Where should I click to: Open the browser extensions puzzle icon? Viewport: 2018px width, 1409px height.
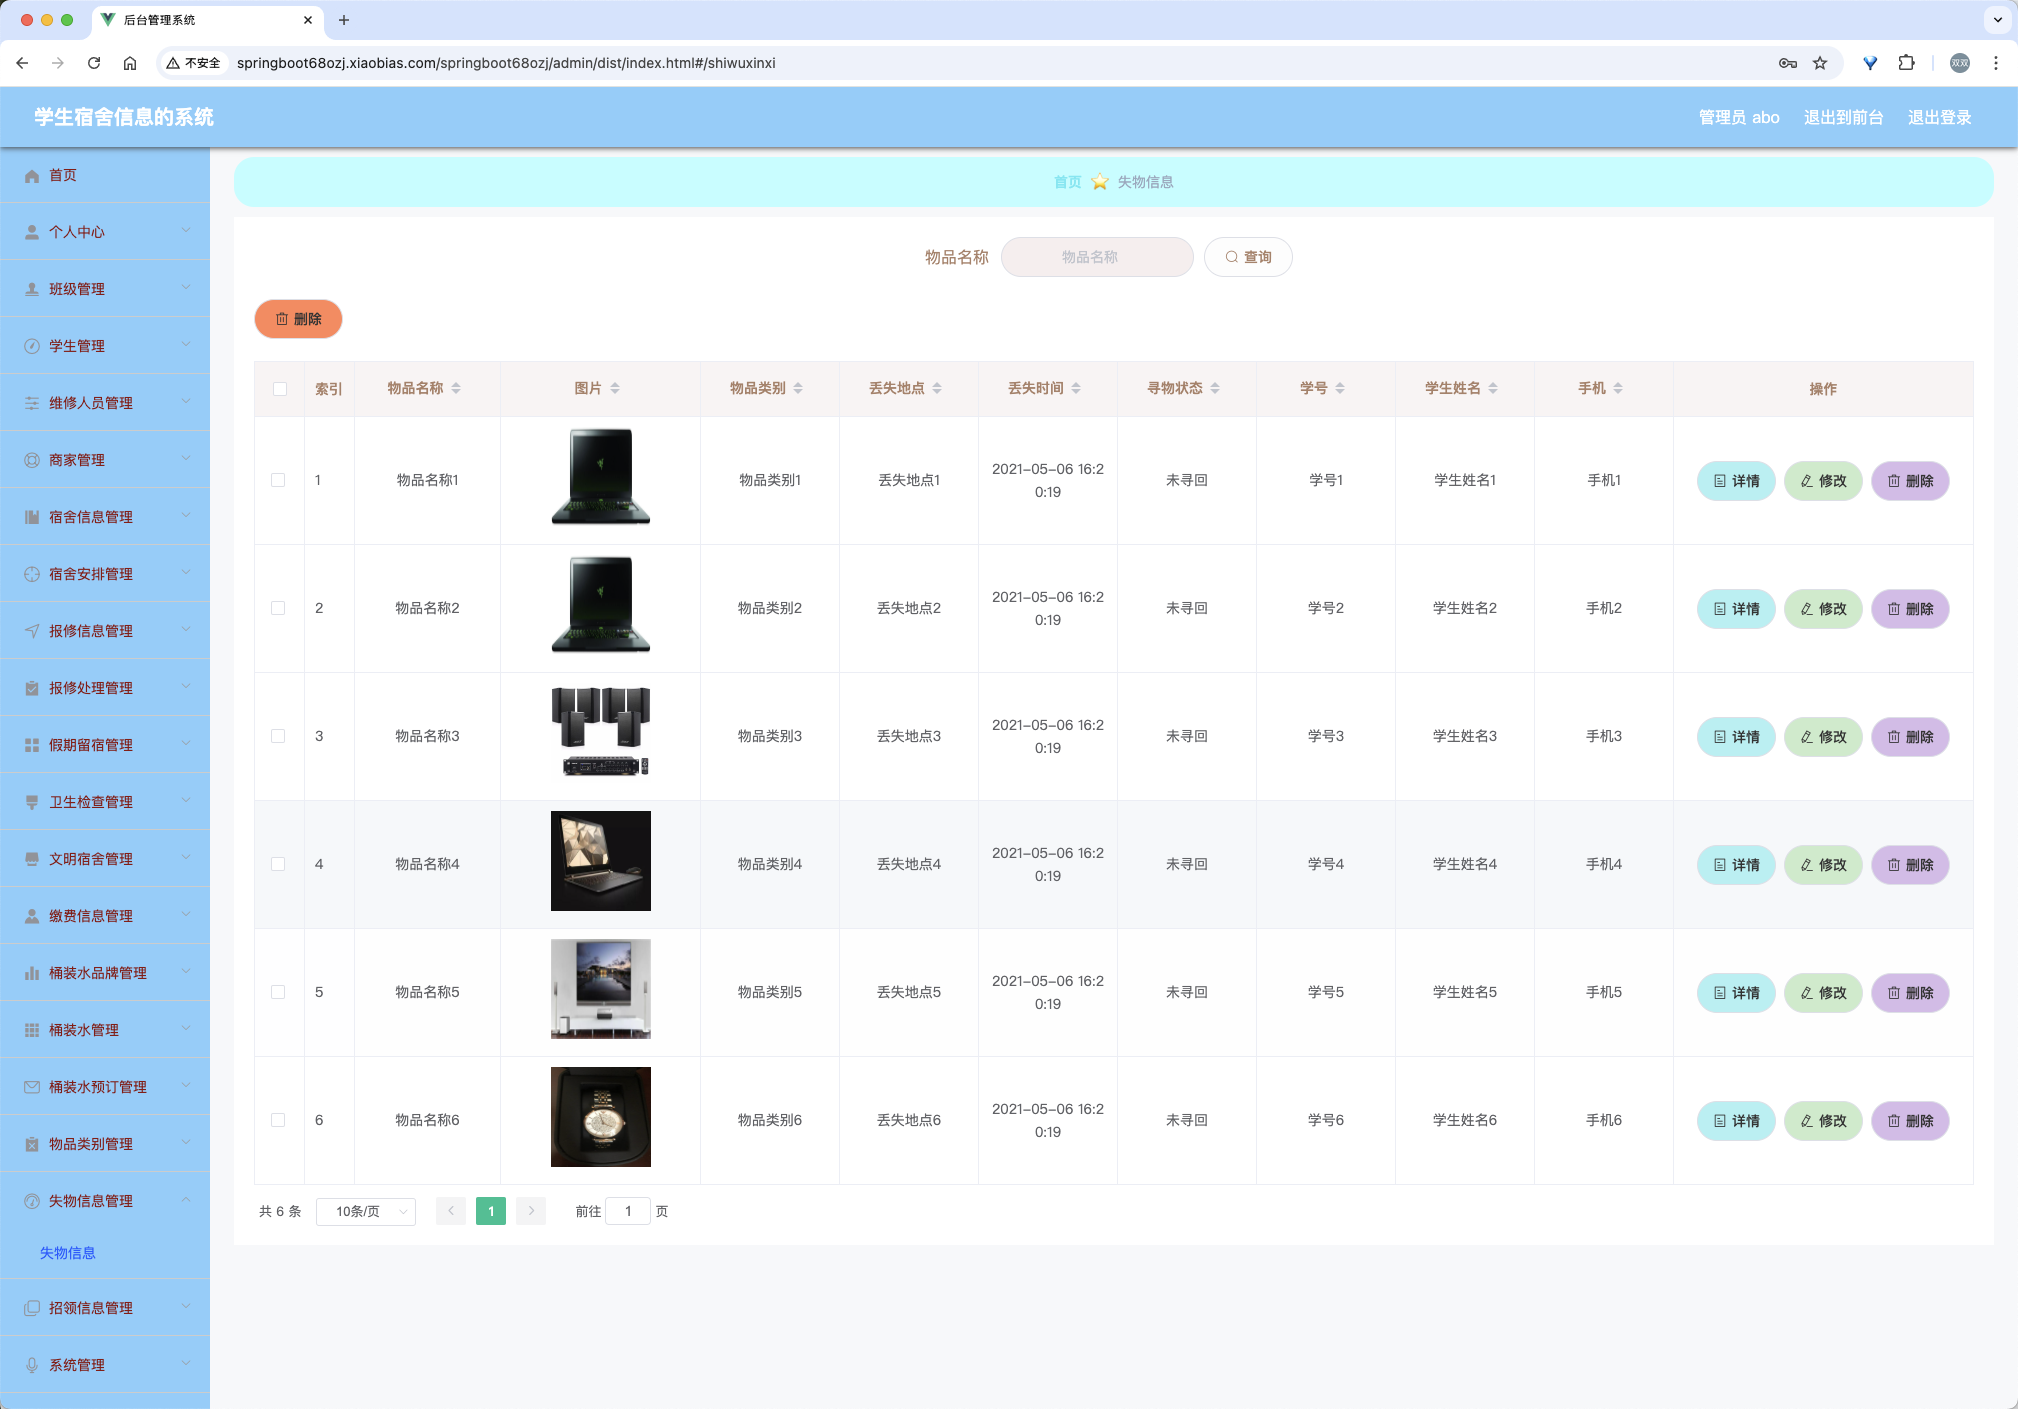point(1906,63)
